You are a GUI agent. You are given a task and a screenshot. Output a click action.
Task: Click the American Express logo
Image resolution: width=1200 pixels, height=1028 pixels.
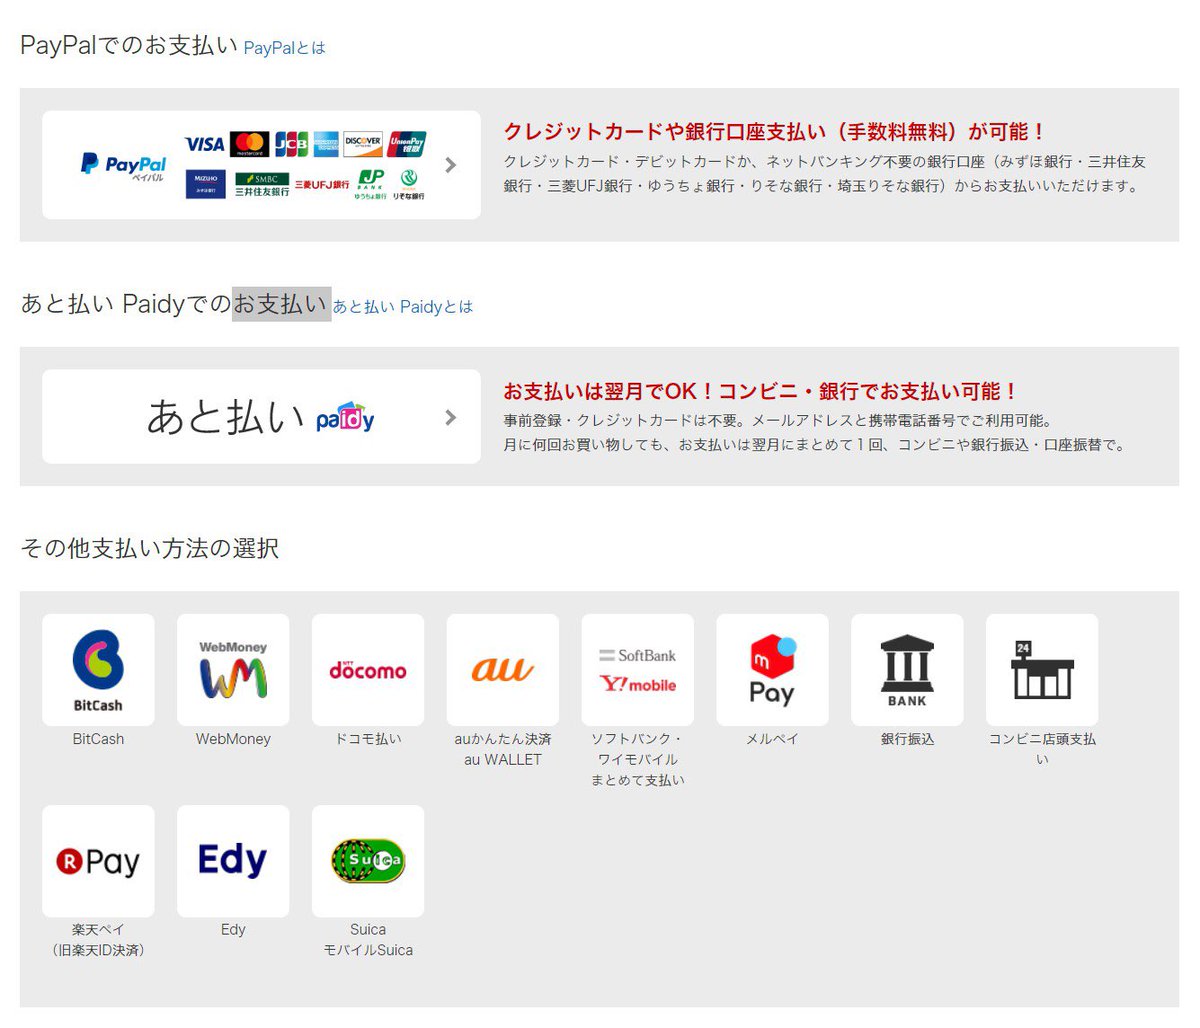pos(326,144)
